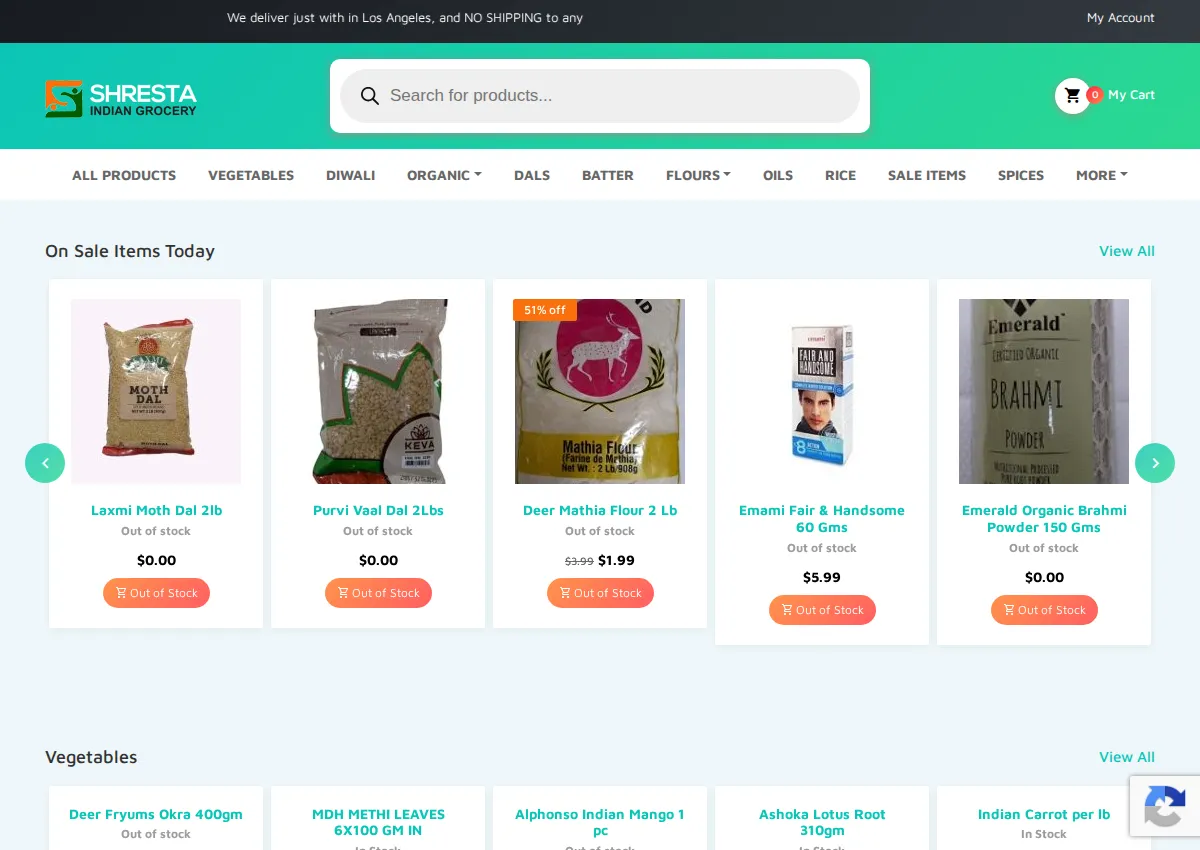1200x850 pixels.
Task: Open the Rice category
Action: pyautogui.click(x=840, y=175)
